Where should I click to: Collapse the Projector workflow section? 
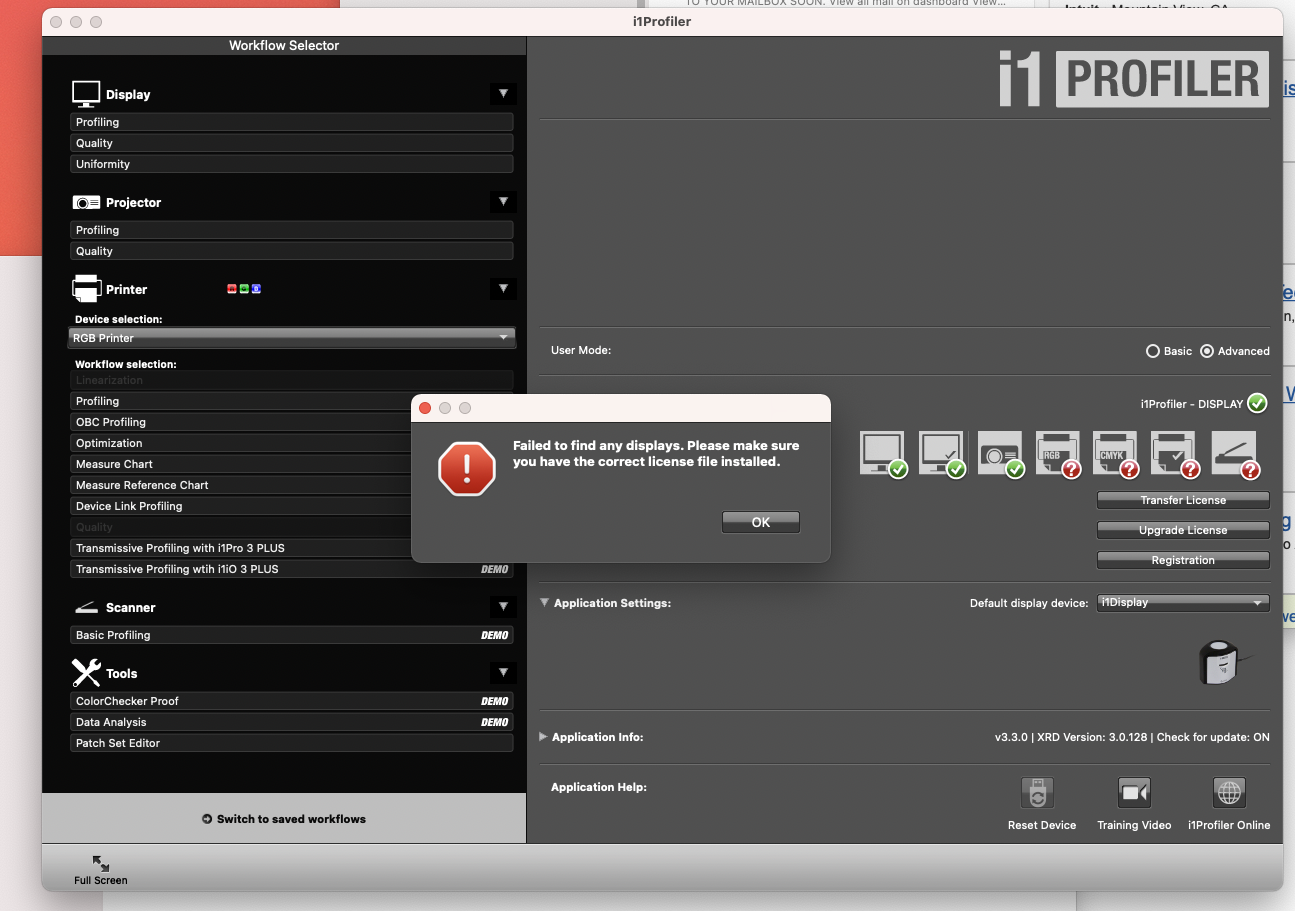point(503,202)
